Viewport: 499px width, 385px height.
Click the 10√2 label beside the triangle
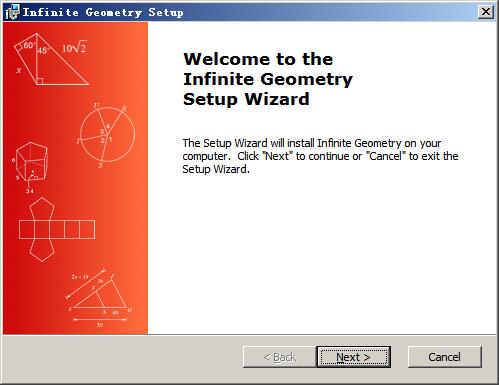point(74,47)
